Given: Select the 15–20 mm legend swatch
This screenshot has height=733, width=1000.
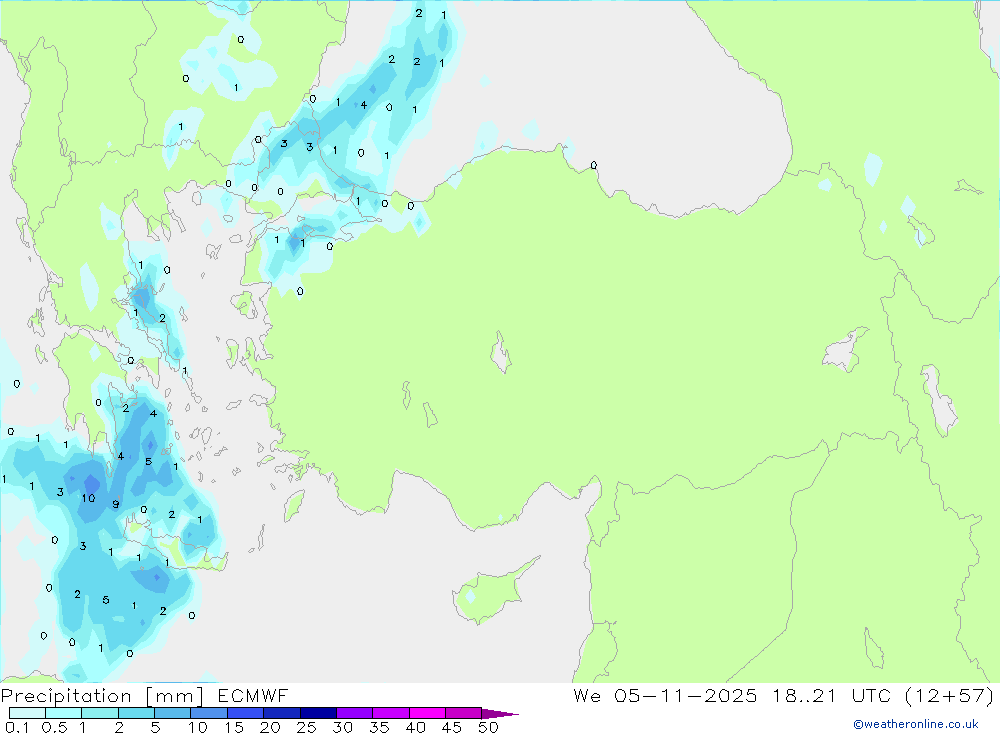Looking at the screenshot, I should [246, 713].
